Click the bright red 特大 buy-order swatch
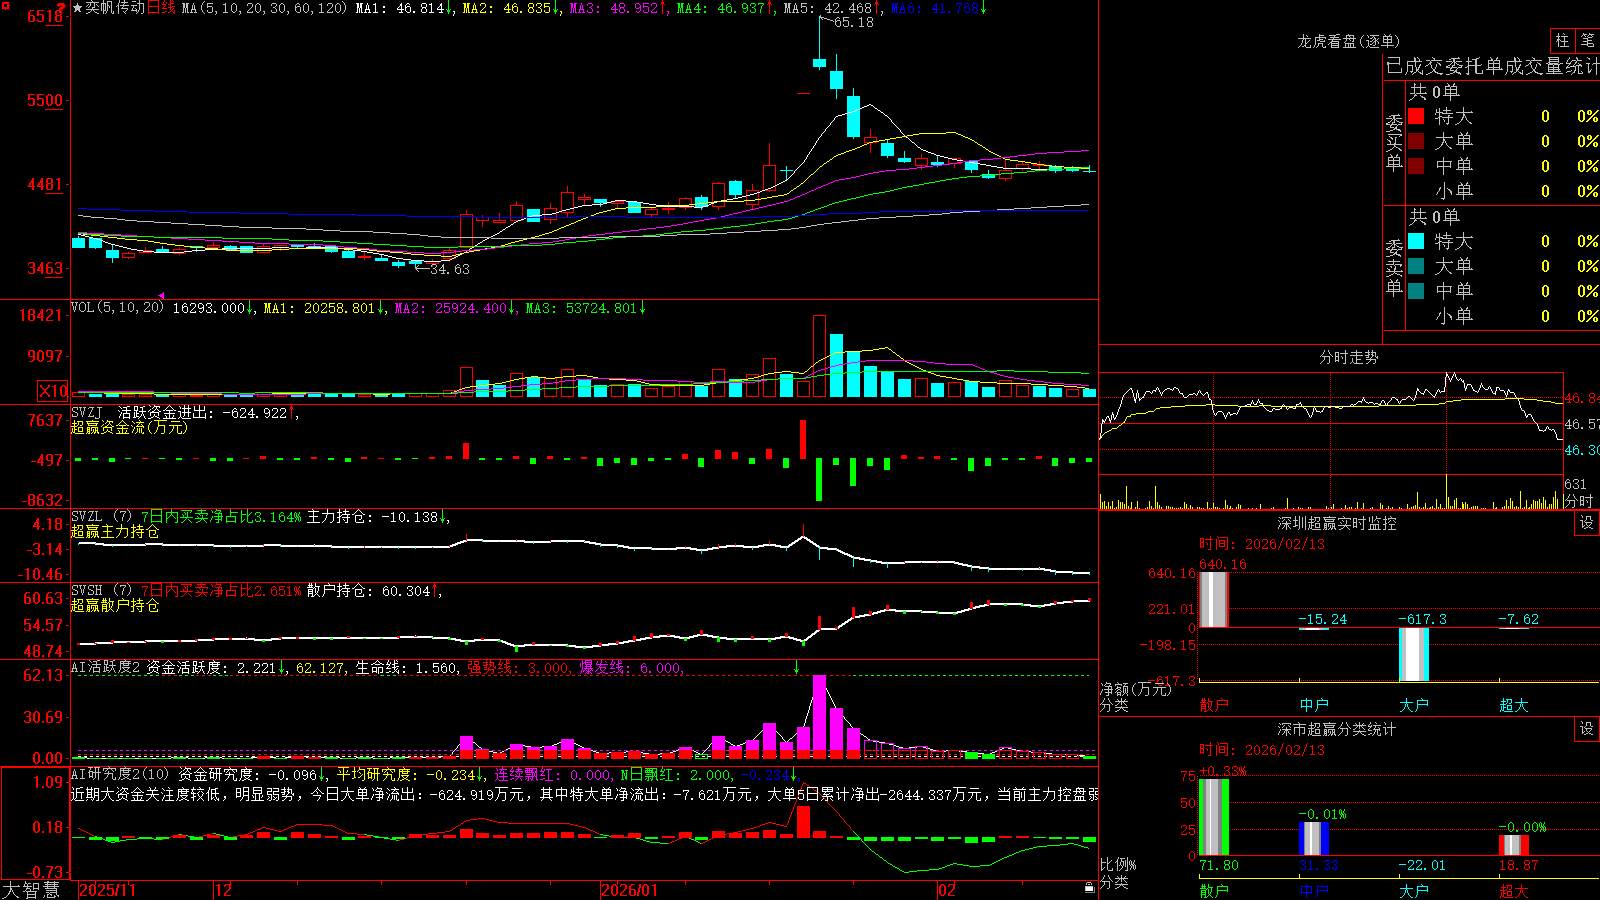The width and height of the screenshot is (1600, 900). (1416, 116)
